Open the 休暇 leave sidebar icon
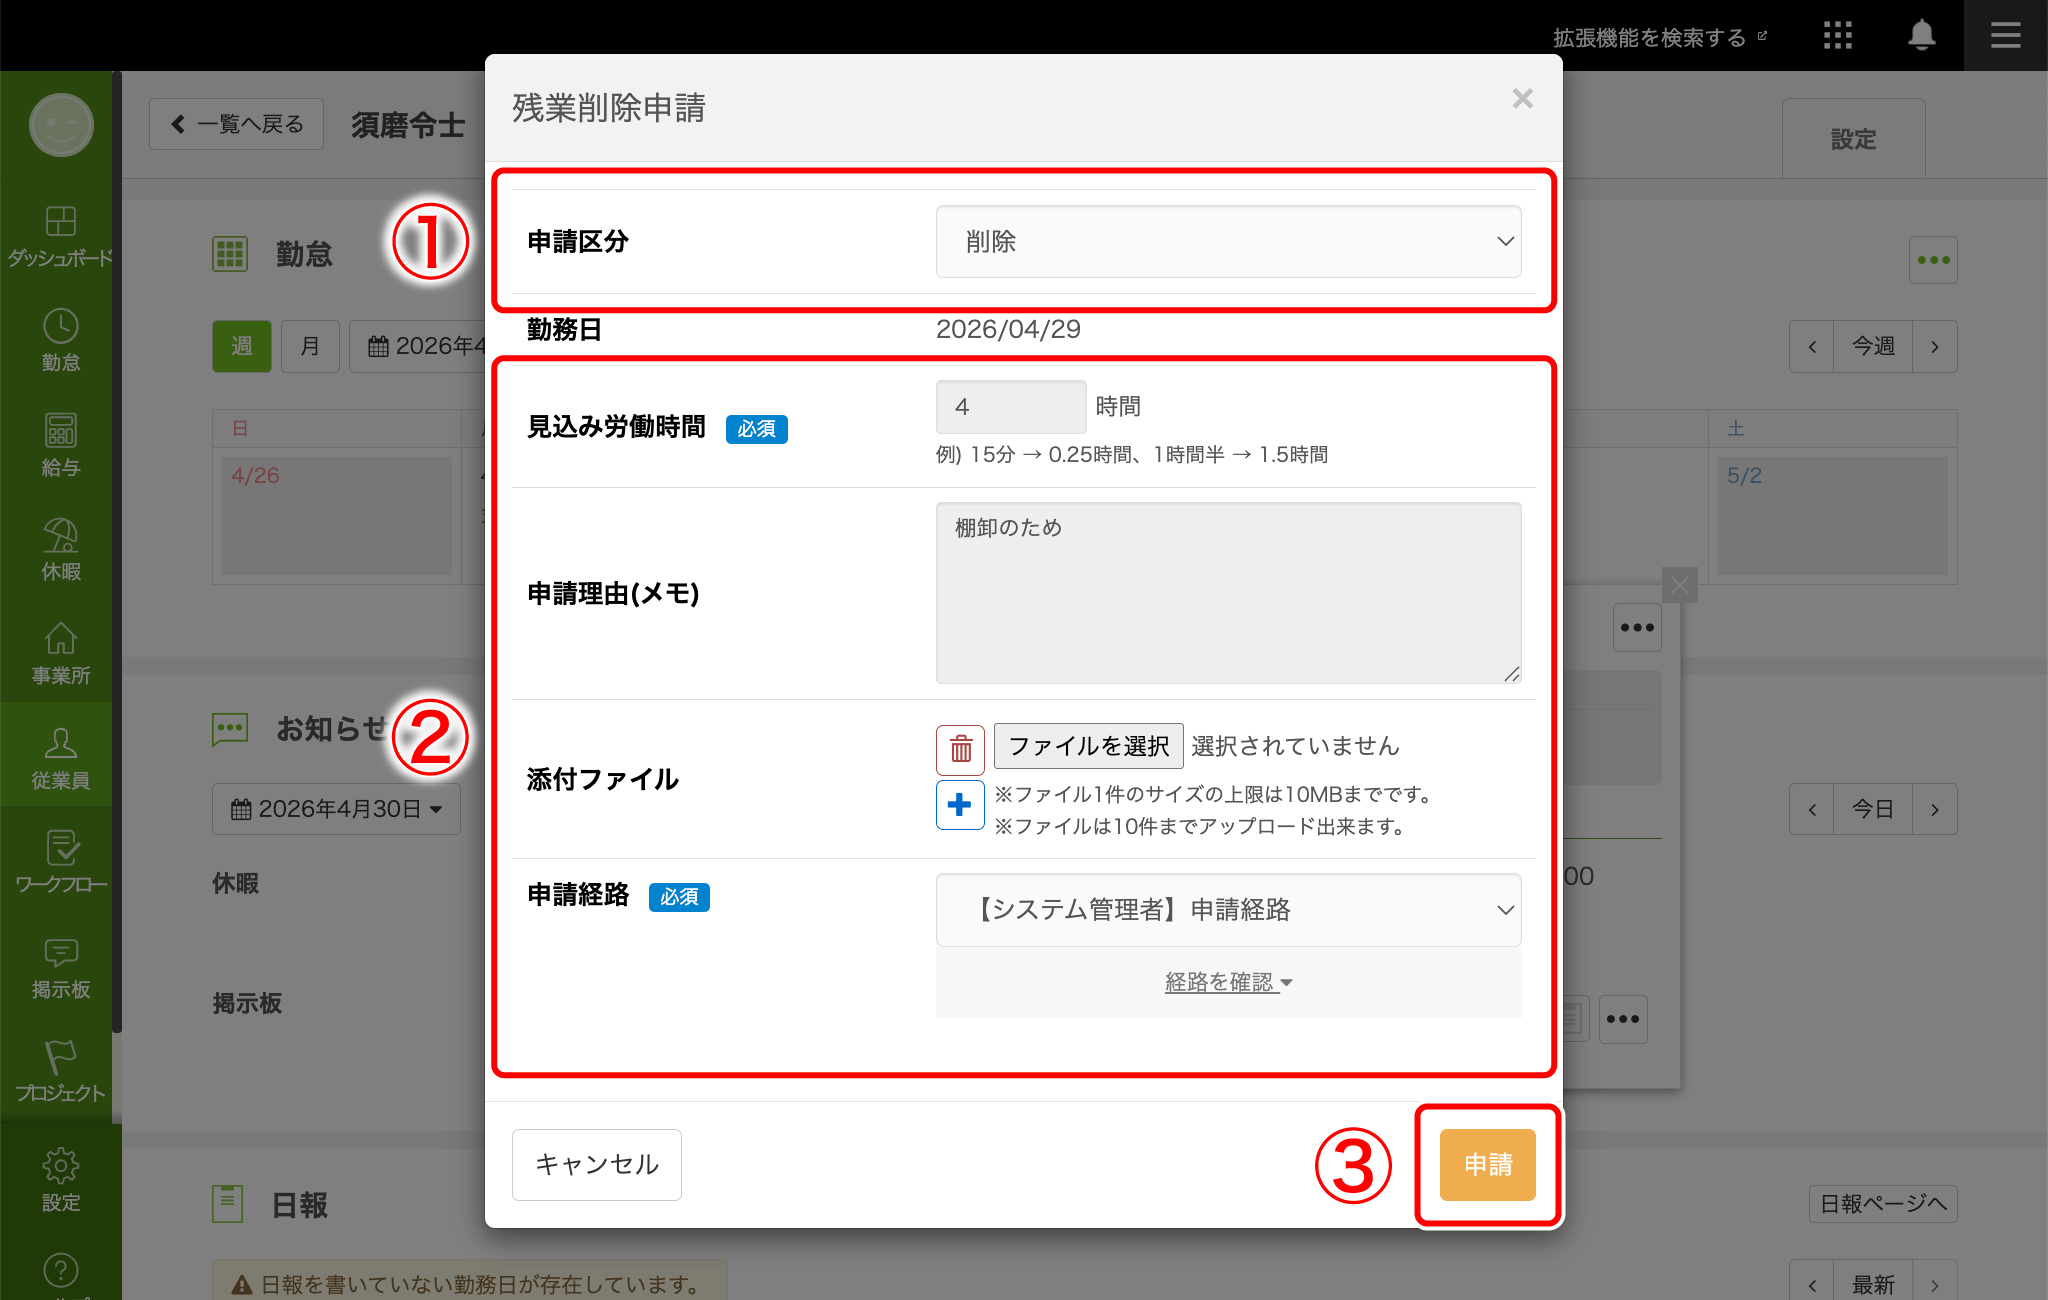This screenshot has width=2048, height=1300. (60, 549)
